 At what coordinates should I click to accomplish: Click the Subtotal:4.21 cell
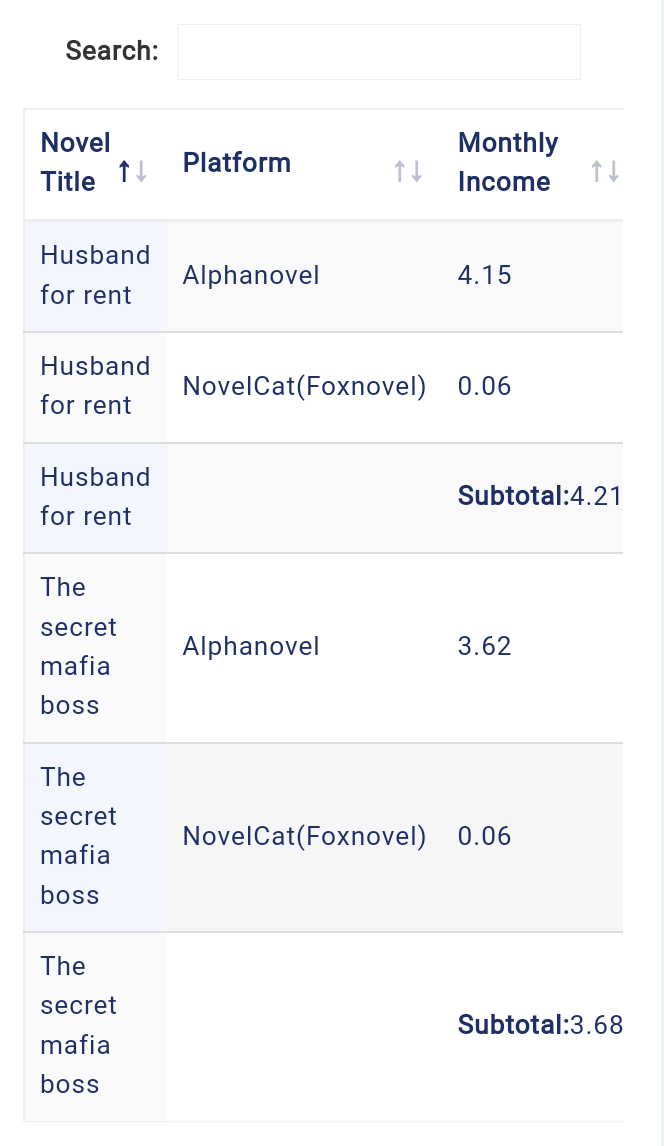tap(533, 498)
